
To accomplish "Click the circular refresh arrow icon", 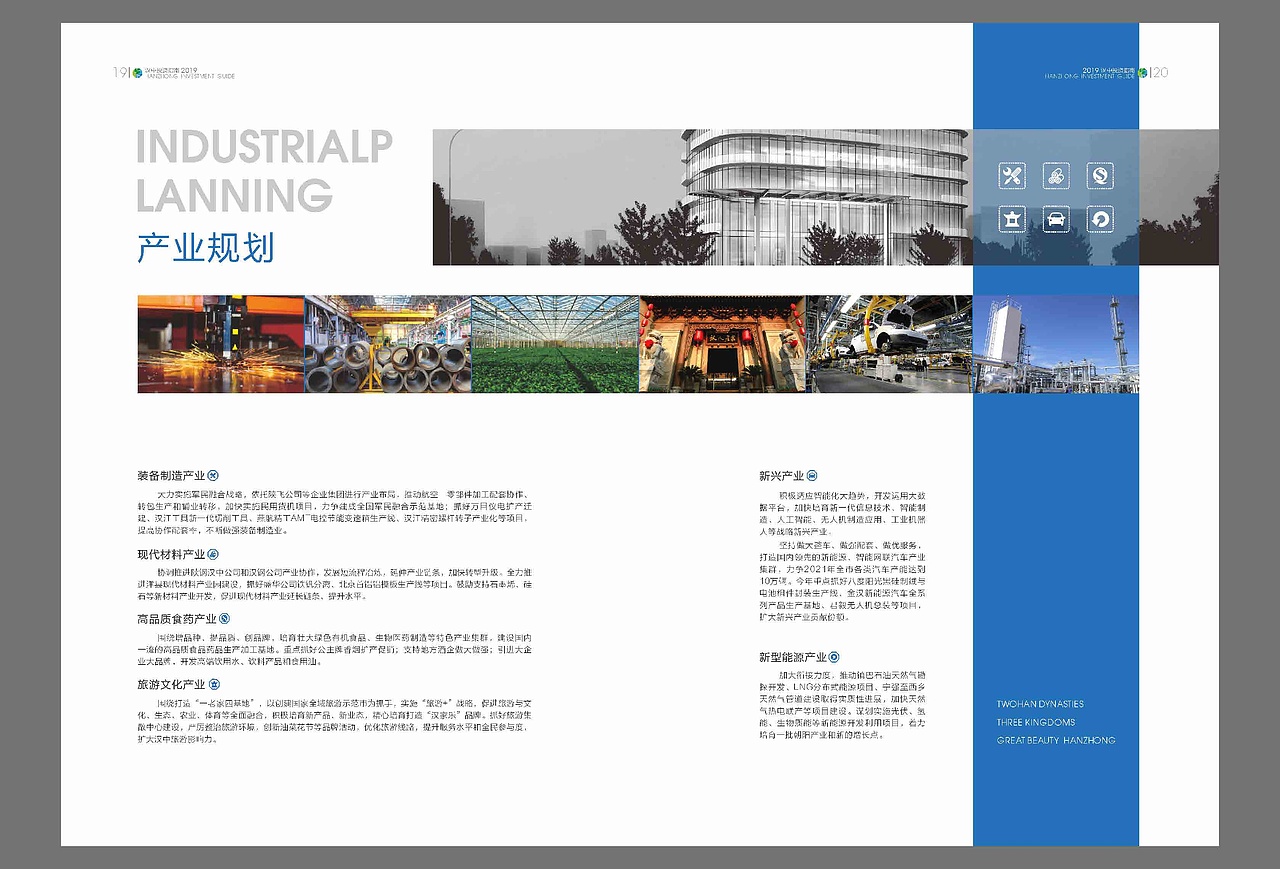I will pyautogui.click(x=1100, y=219).
